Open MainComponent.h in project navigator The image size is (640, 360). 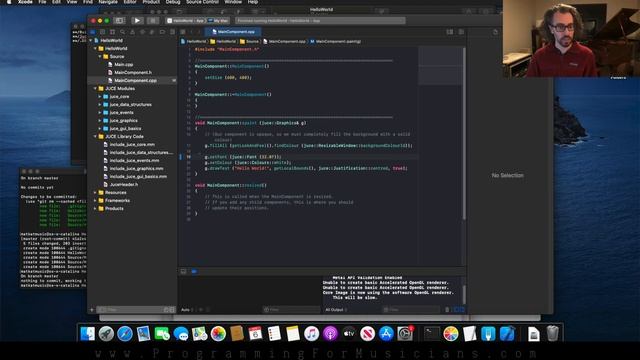click(133, 72)
